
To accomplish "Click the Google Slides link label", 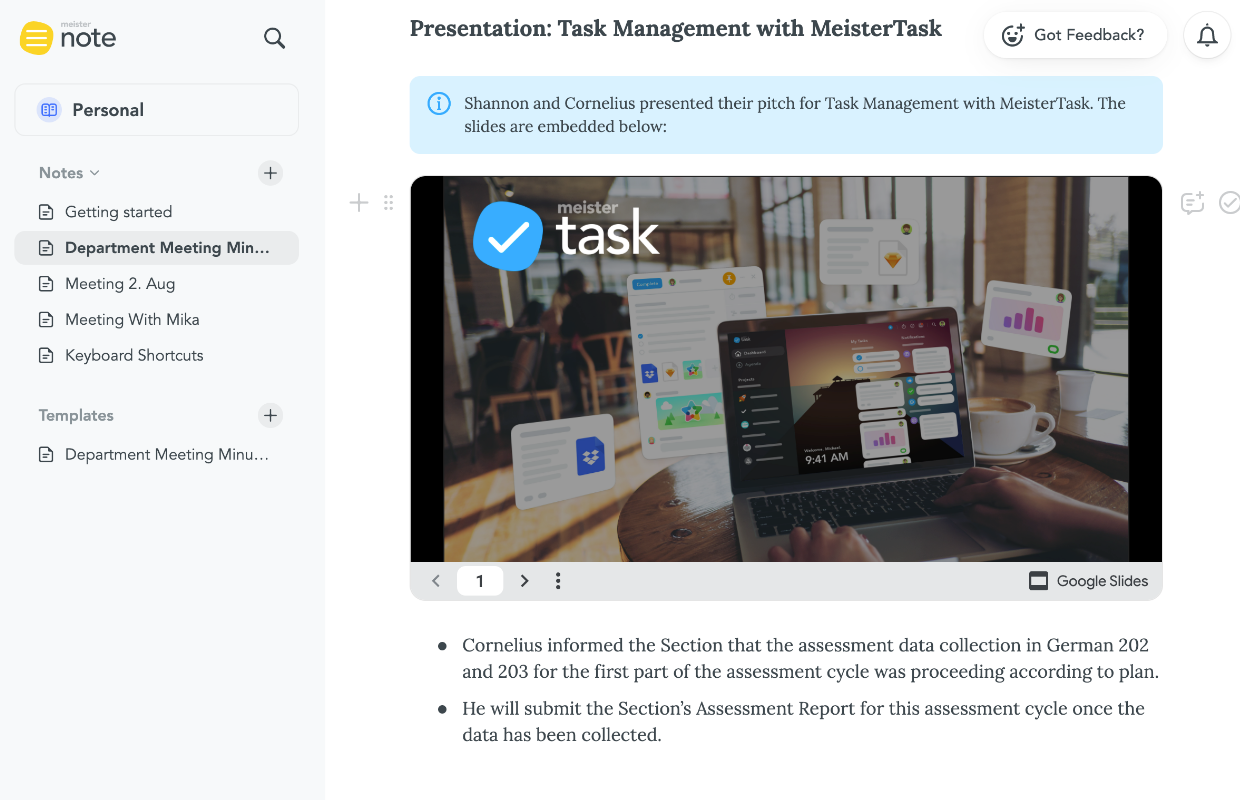I will (1102, 581).
